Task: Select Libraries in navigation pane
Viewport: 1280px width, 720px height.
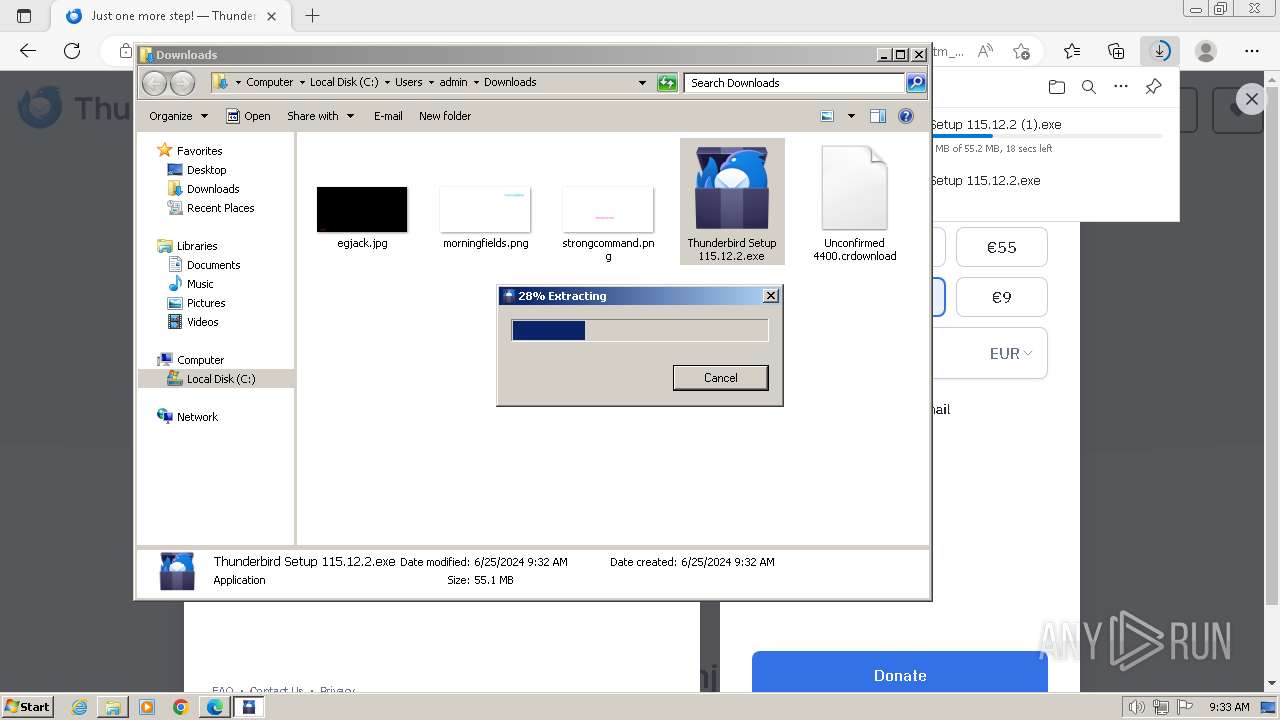Action: [197, 246]
